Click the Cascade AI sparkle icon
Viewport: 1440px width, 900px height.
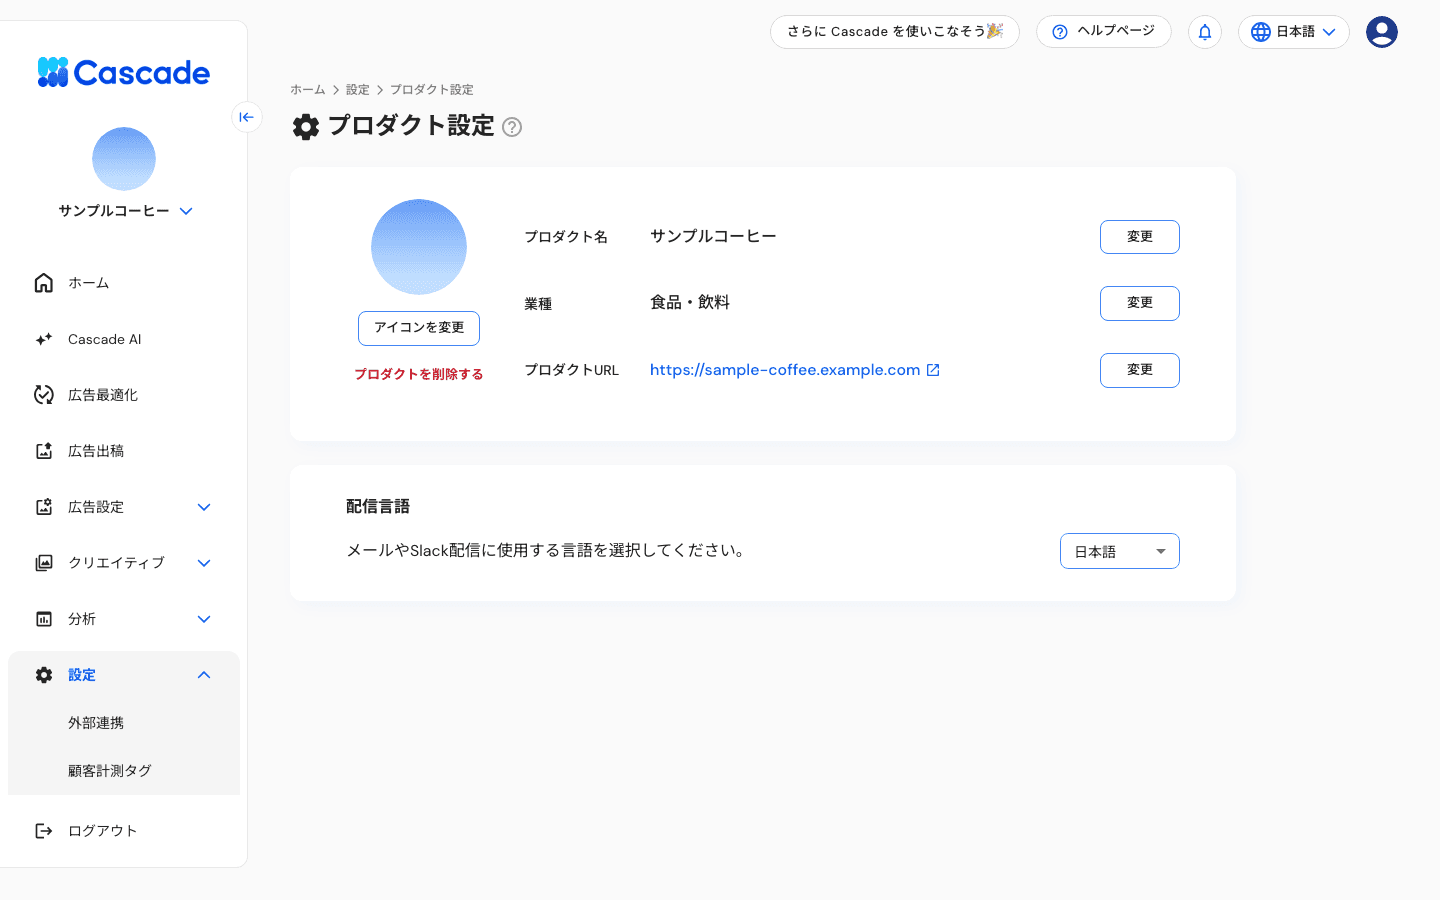point(44,339)
